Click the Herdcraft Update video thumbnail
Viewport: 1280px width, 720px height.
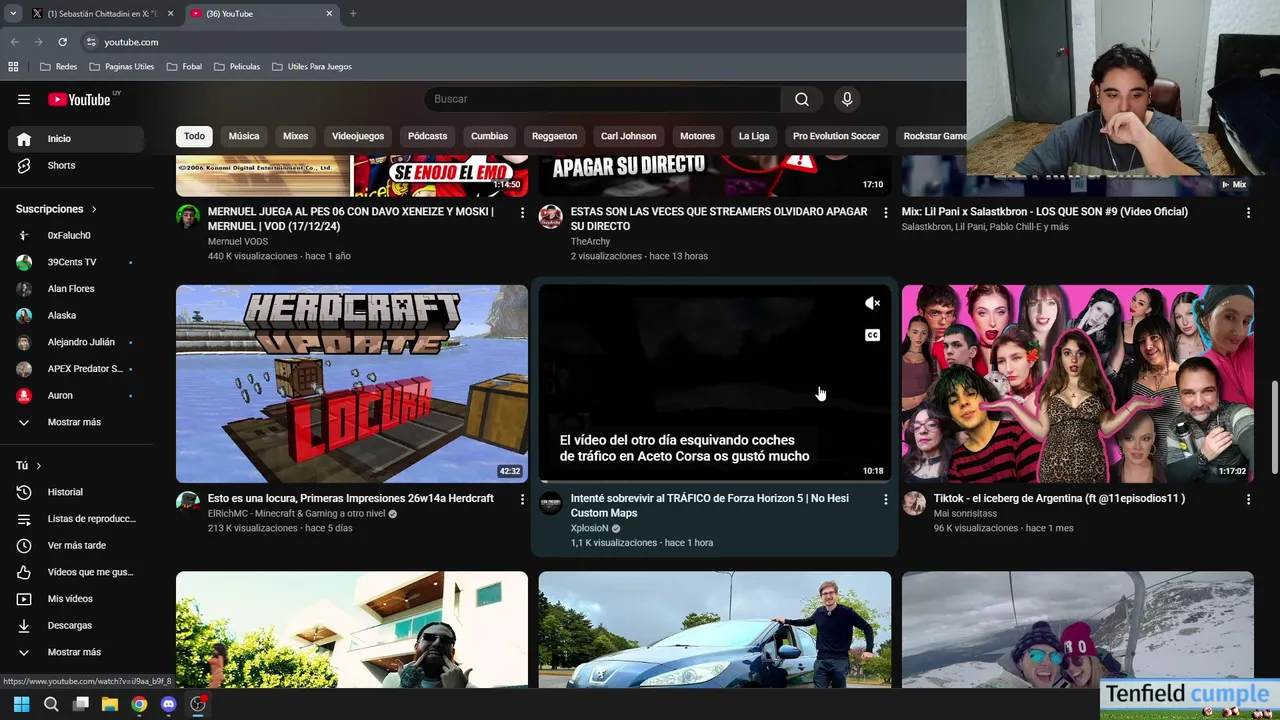[352, 384]
